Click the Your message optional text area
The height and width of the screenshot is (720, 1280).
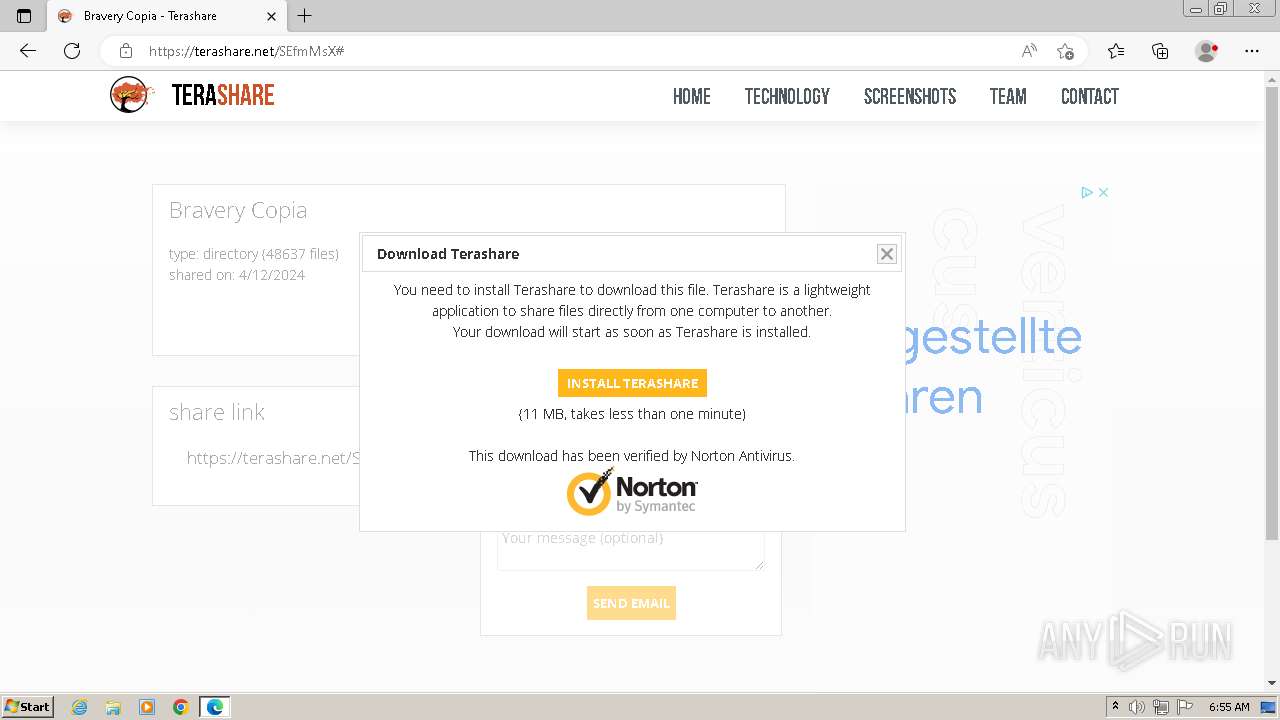631,550
